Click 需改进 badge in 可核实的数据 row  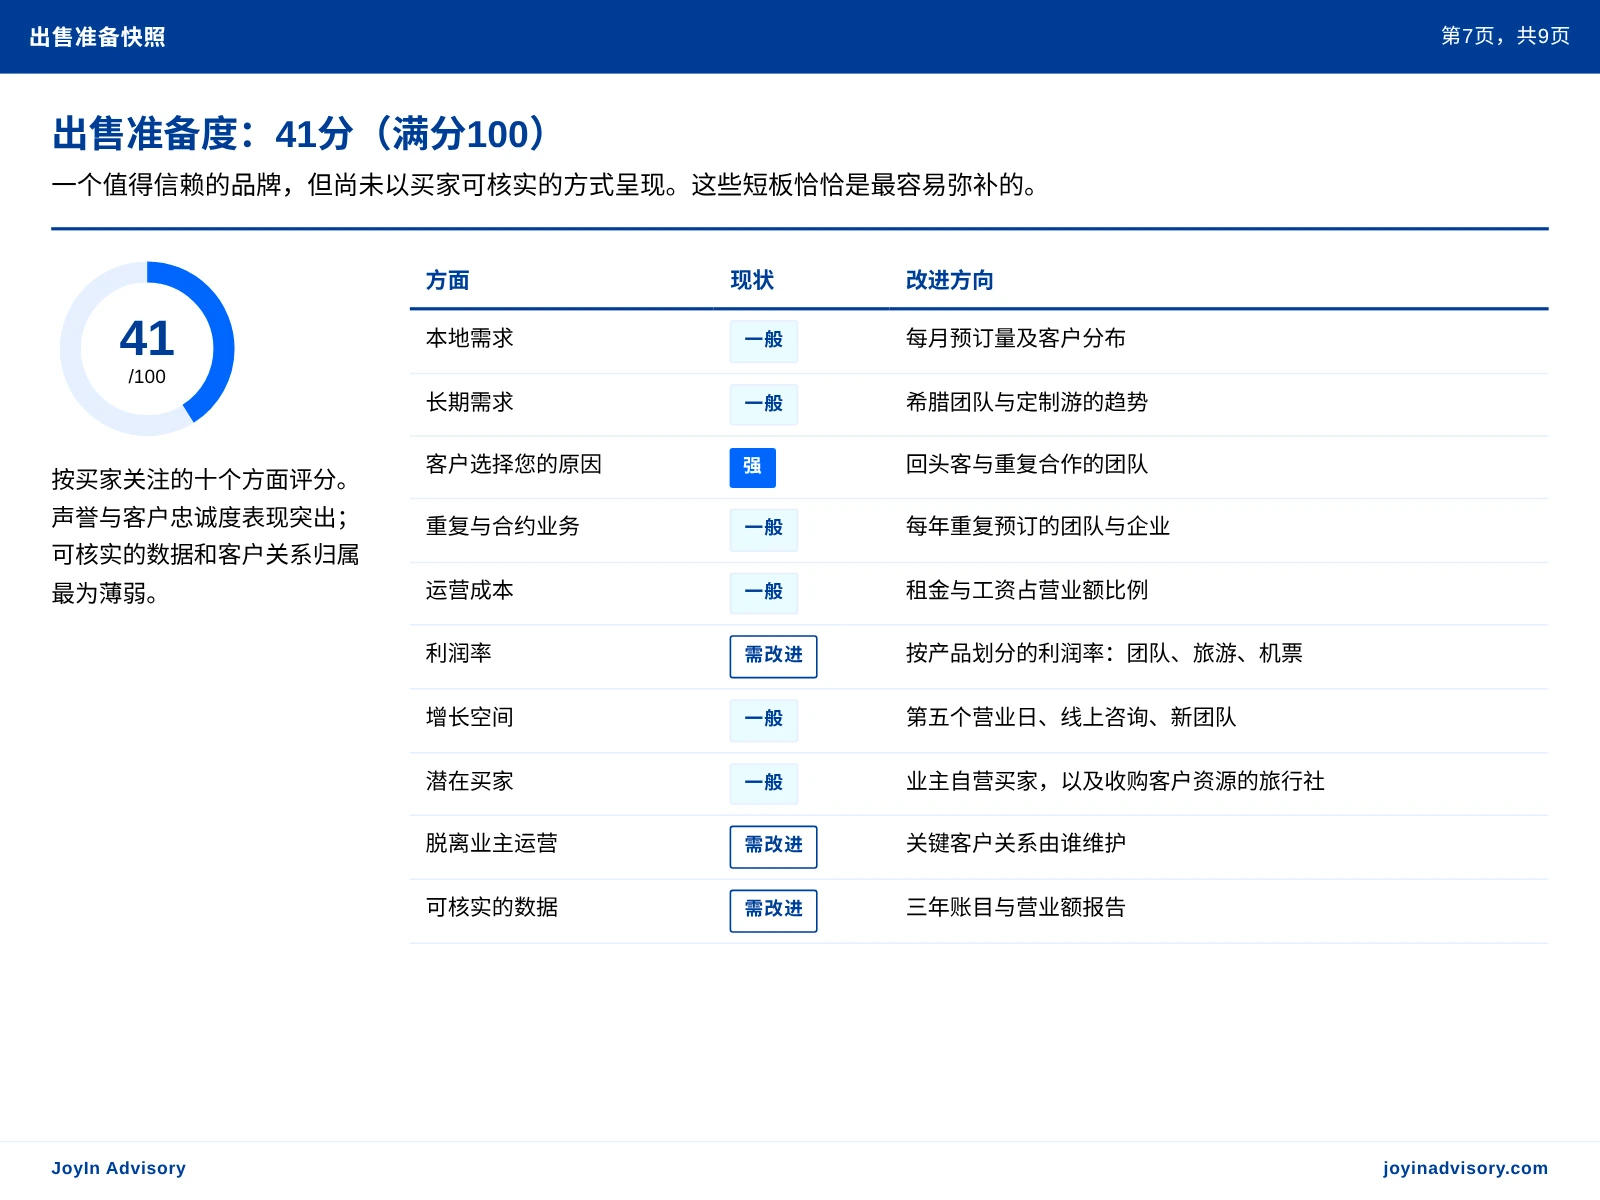point(773,911)
